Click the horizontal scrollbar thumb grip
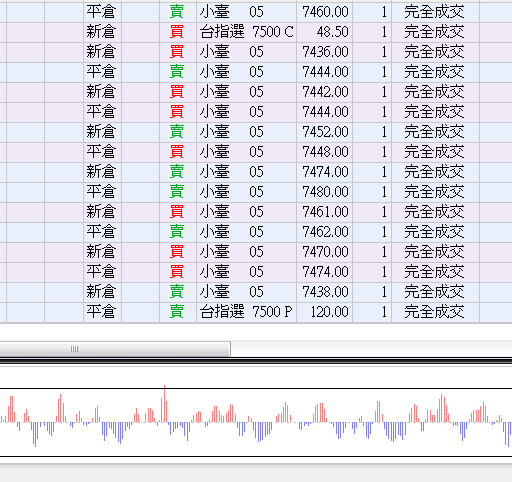 click(74, 349)
